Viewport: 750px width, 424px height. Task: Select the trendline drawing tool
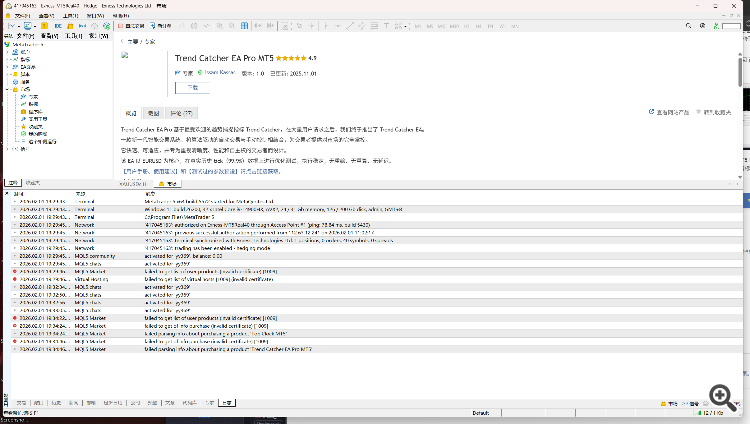click(350, 26)
